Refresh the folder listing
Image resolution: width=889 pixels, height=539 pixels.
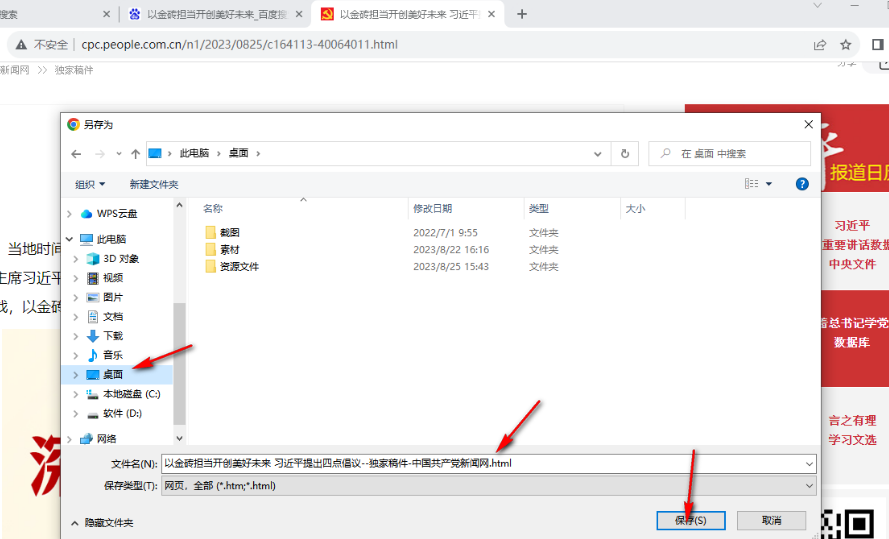coord(625,154)
